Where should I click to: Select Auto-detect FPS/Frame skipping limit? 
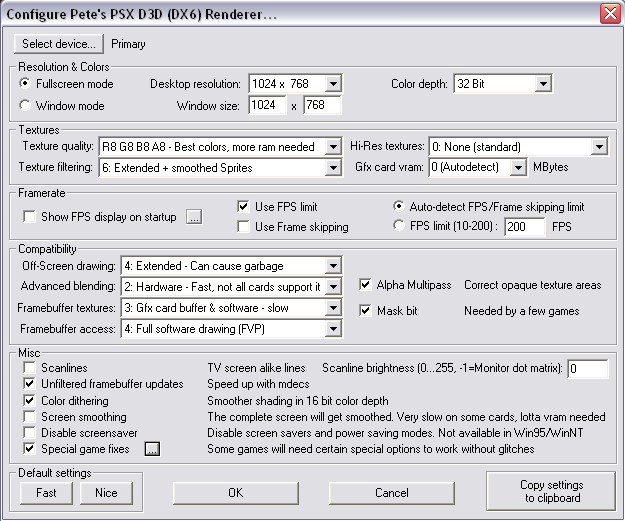[x=398, y=206]
